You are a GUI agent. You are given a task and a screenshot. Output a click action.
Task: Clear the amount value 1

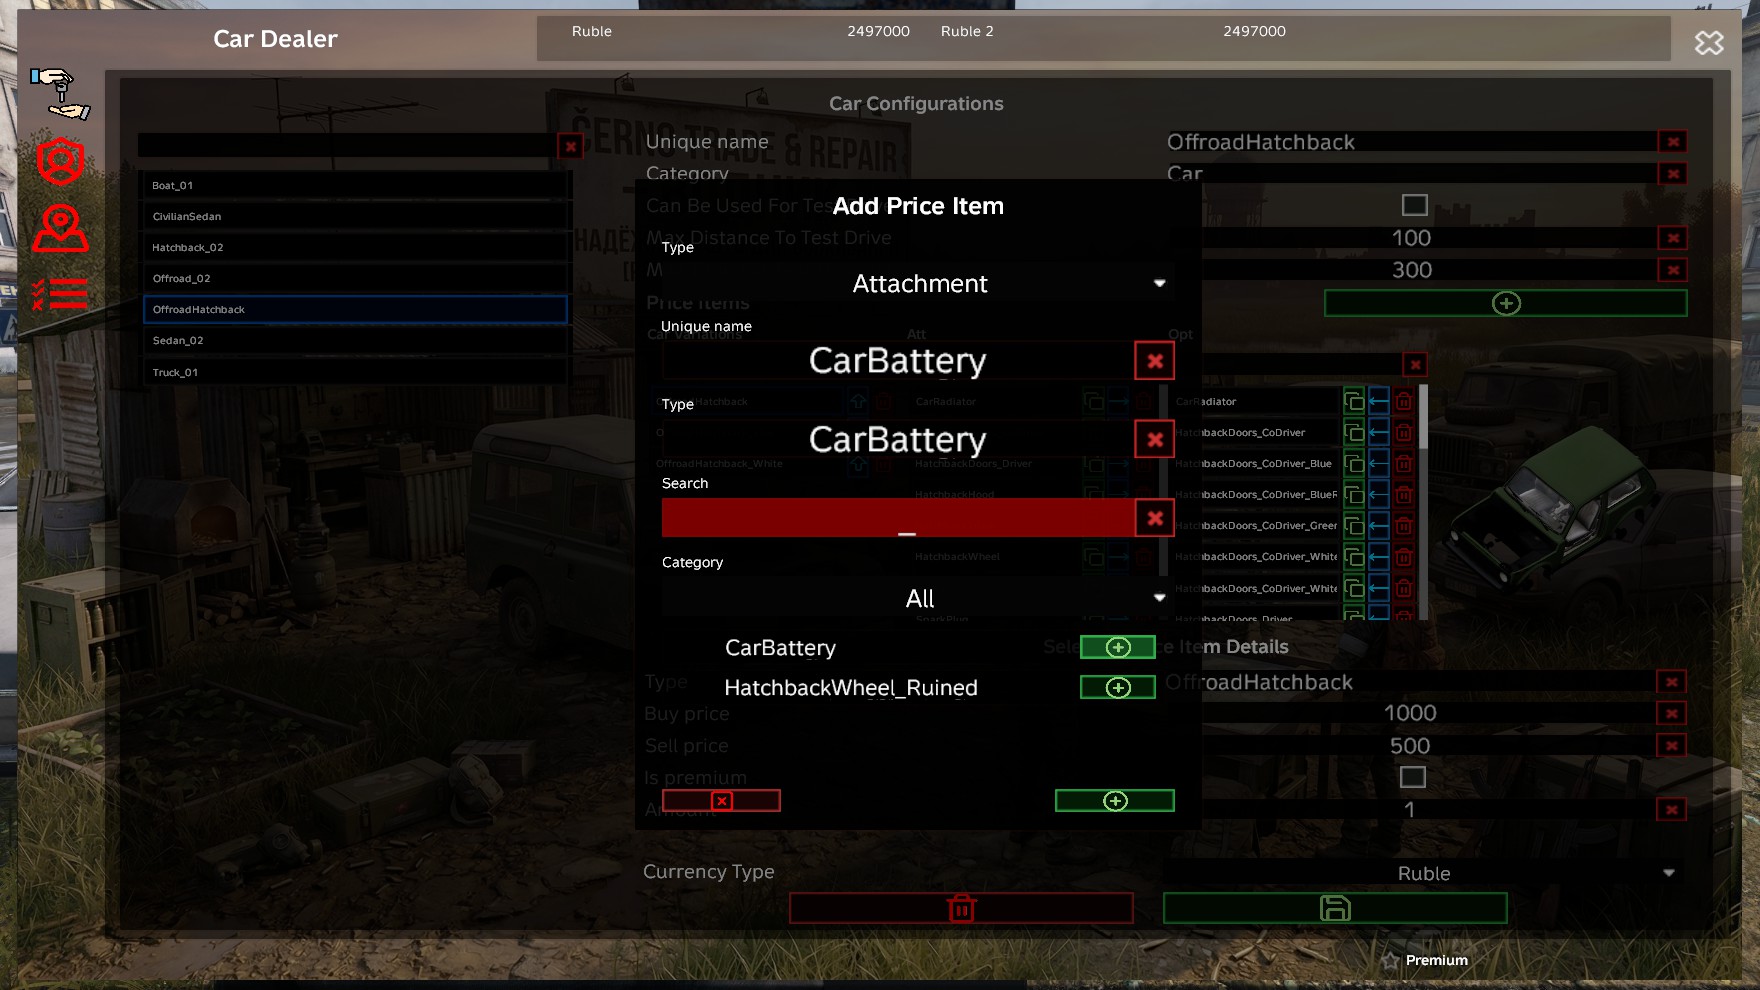coord(1671,810)
